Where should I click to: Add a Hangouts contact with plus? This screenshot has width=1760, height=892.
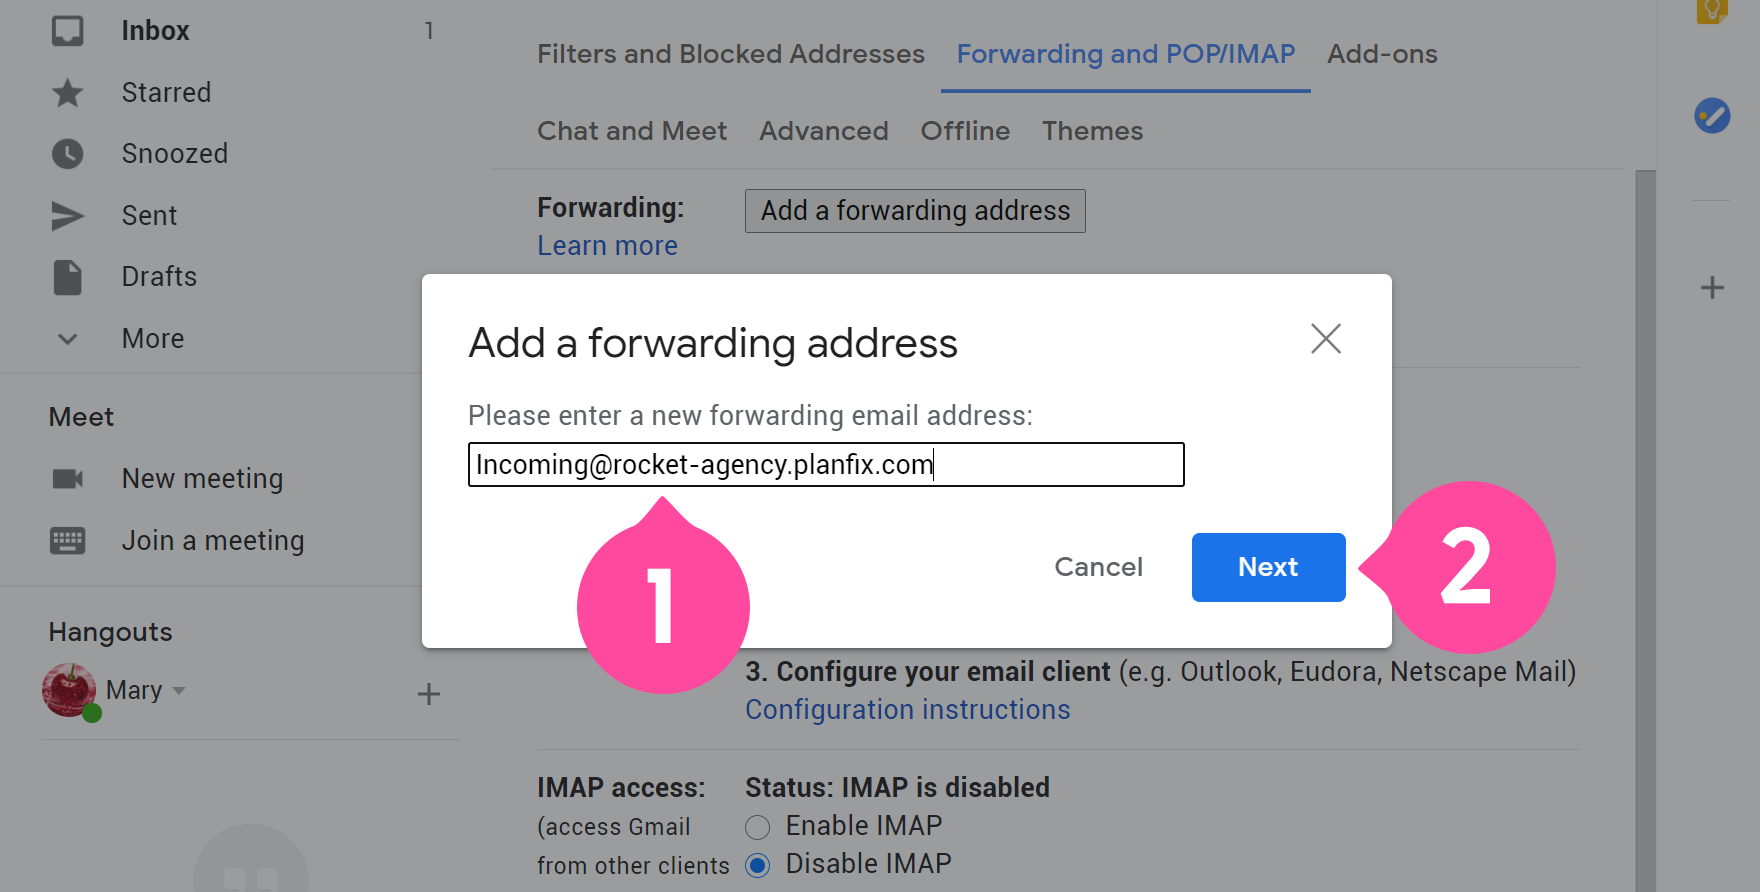[429, 694]
